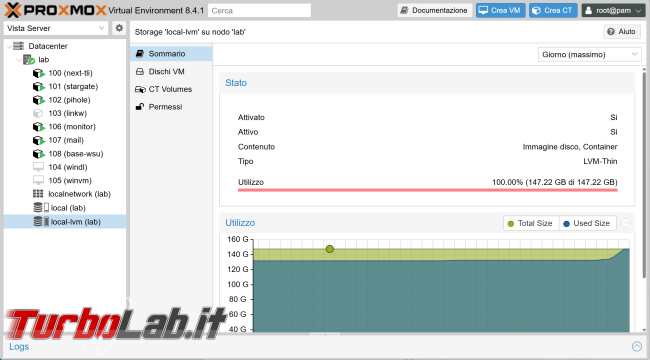The height and width of the screenshot is (360, 650).
Task: Select localnetwork (lab) in tree
Action: (x=80, y=194)
